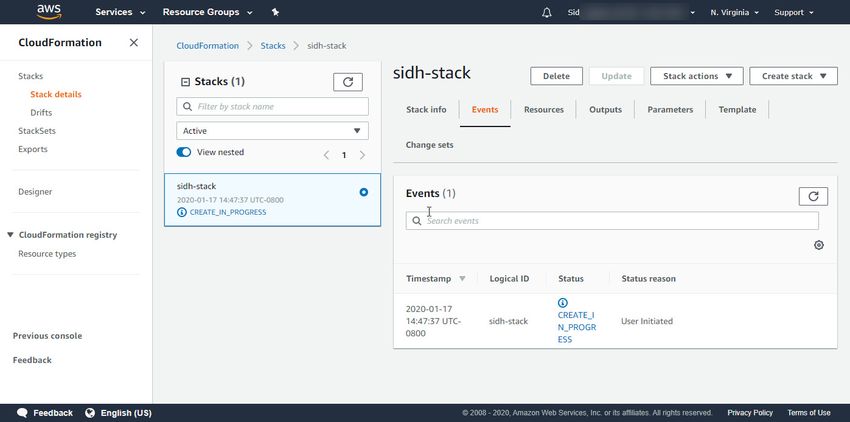Click the info icon in event Status cell
This screenshot has width=850, height=422.
coord(563,303)
